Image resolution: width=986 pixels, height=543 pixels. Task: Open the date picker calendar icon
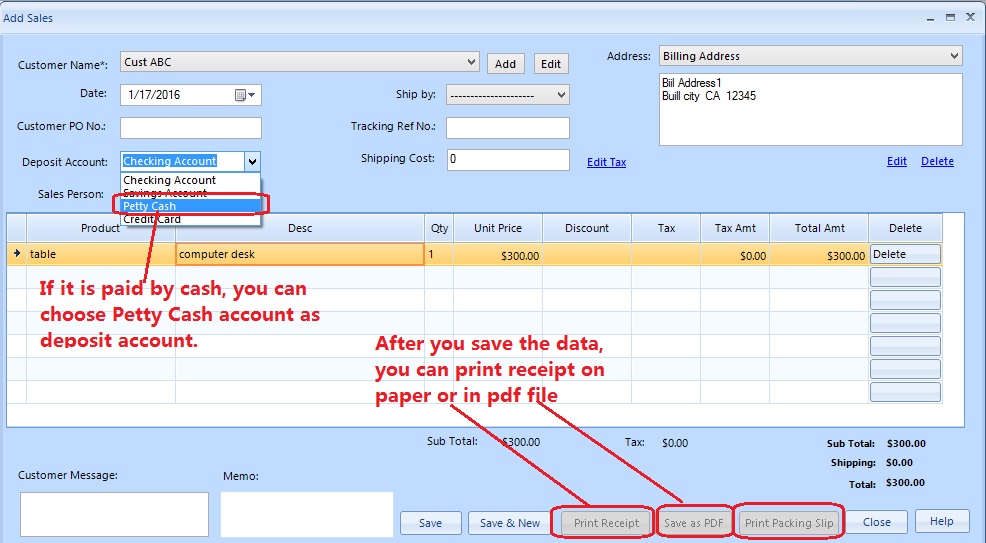pos(241,95)
